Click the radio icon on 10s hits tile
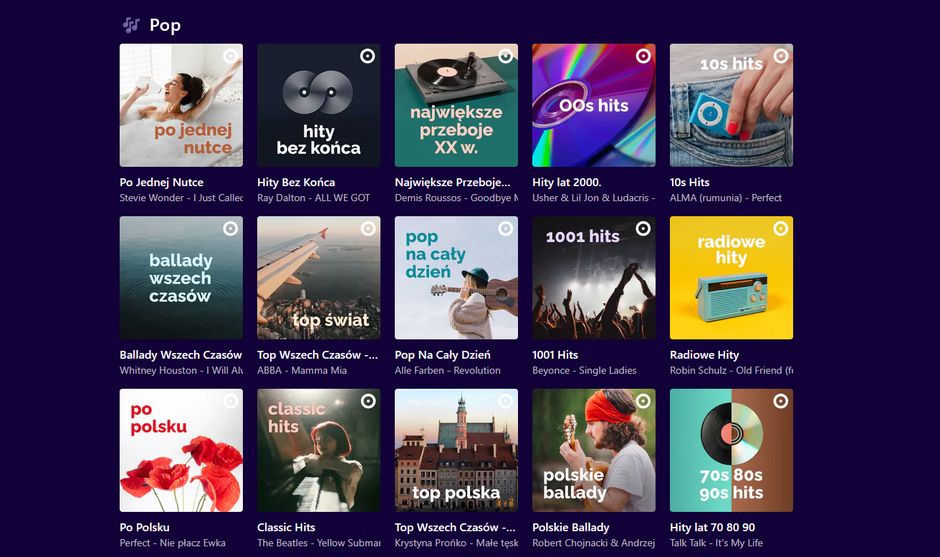This screenshot has width=940, height=557. point(780,56)
